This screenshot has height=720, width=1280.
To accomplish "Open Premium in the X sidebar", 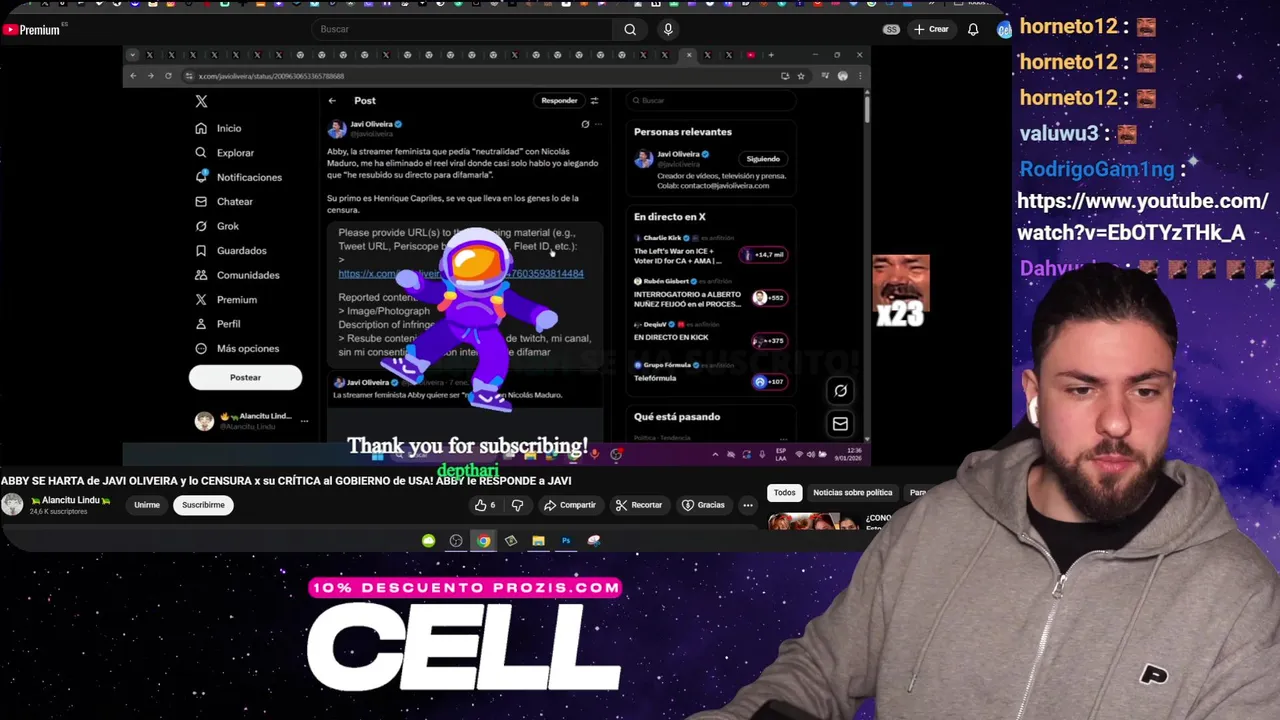I will coord(226,300).
